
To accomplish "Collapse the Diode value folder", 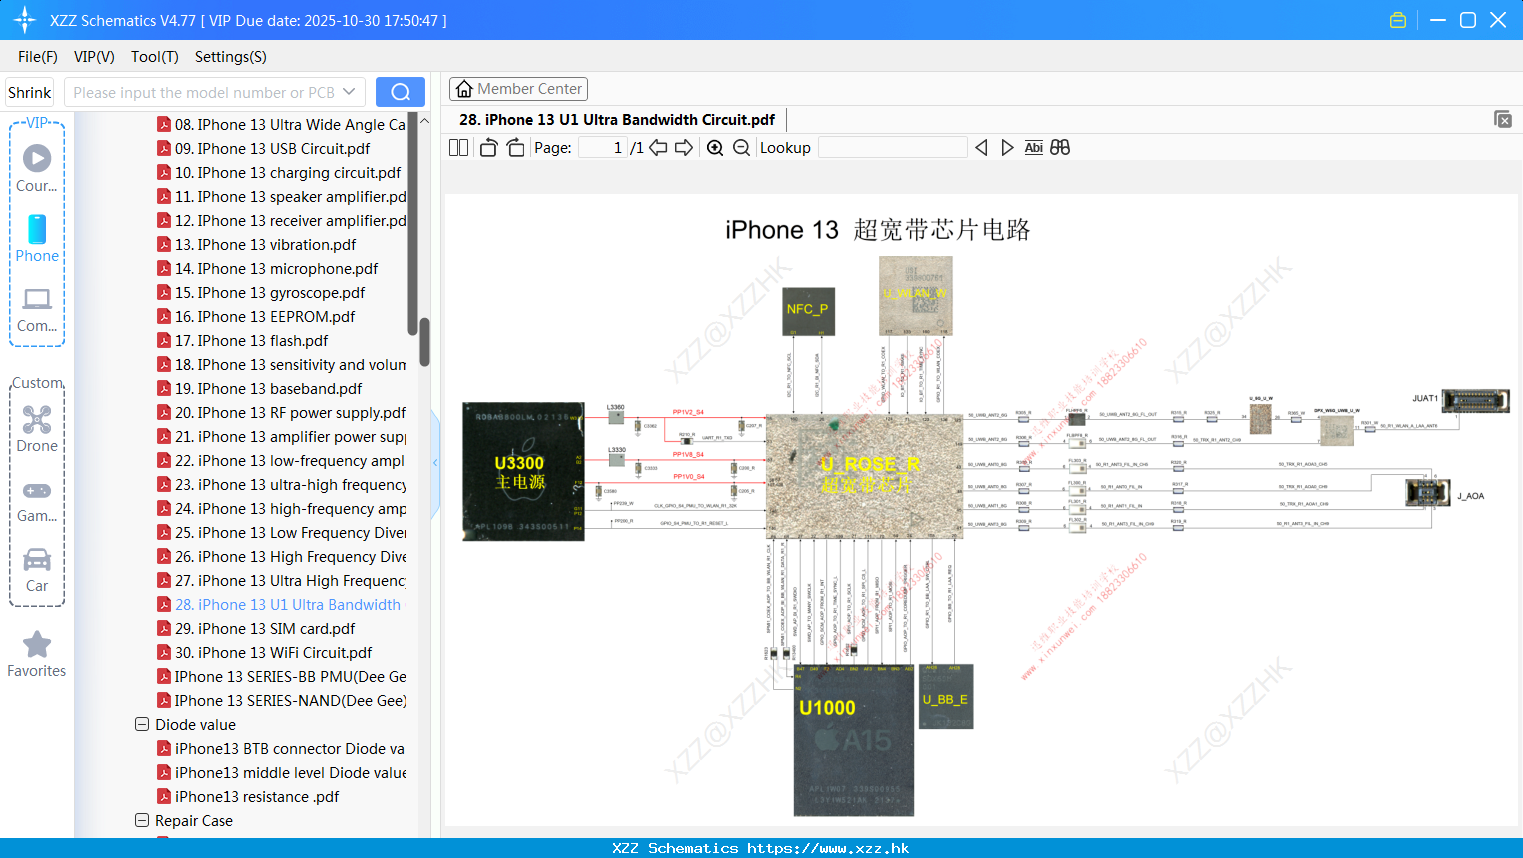I will (x=142, y=724).
